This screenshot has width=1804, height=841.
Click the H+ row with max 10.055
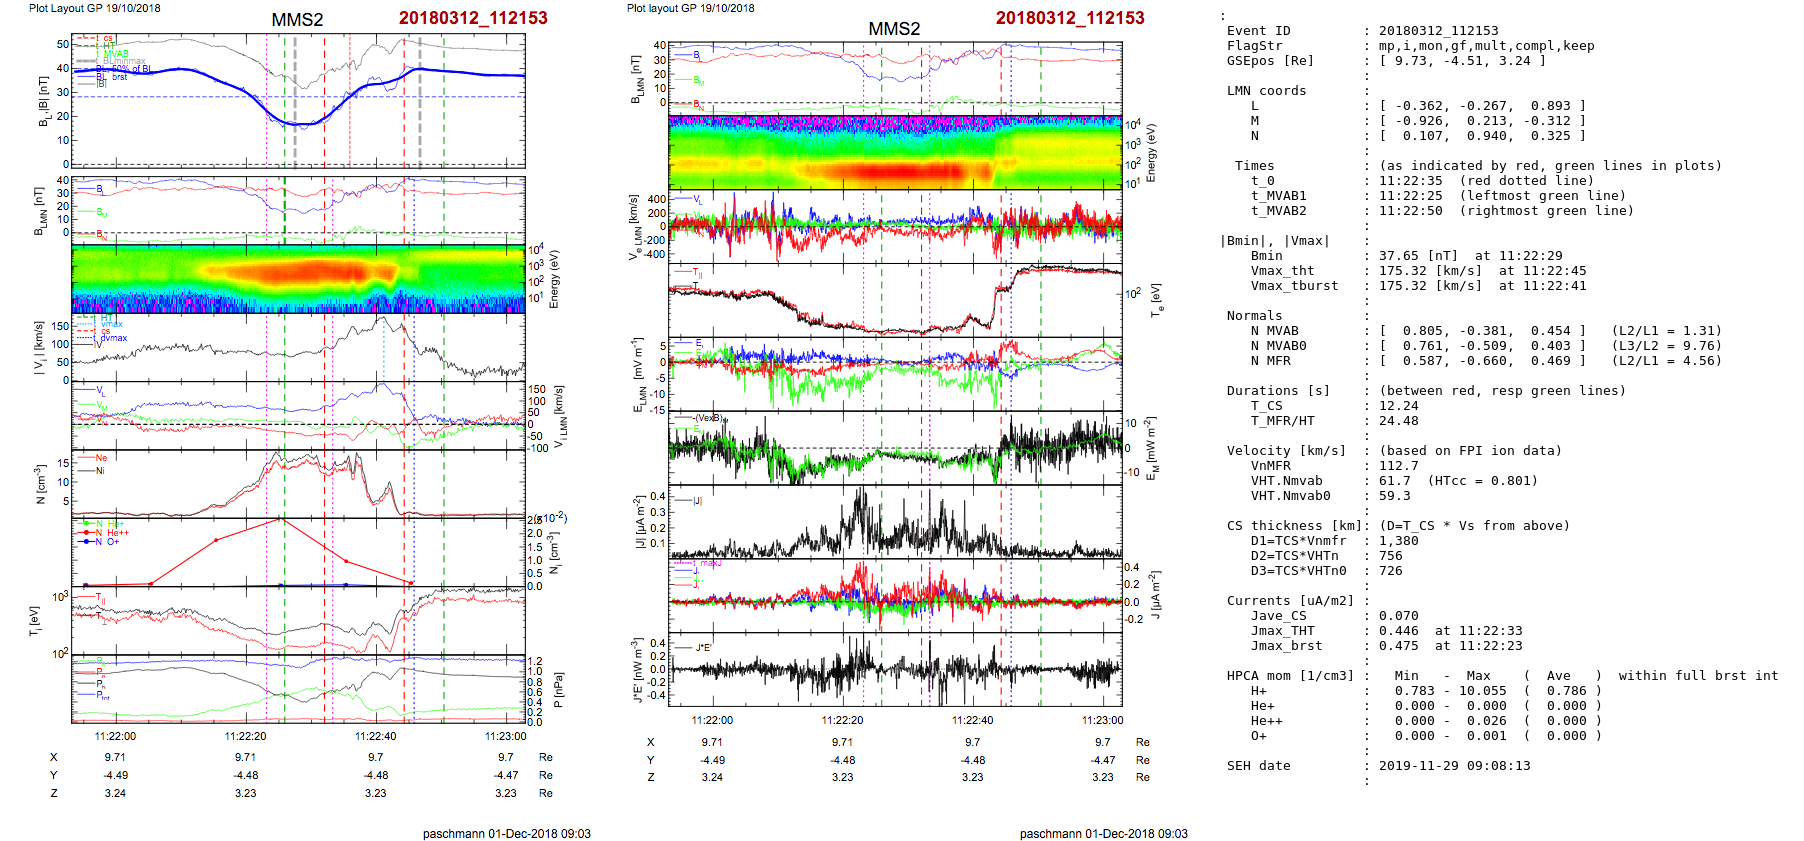point(1426,691)
